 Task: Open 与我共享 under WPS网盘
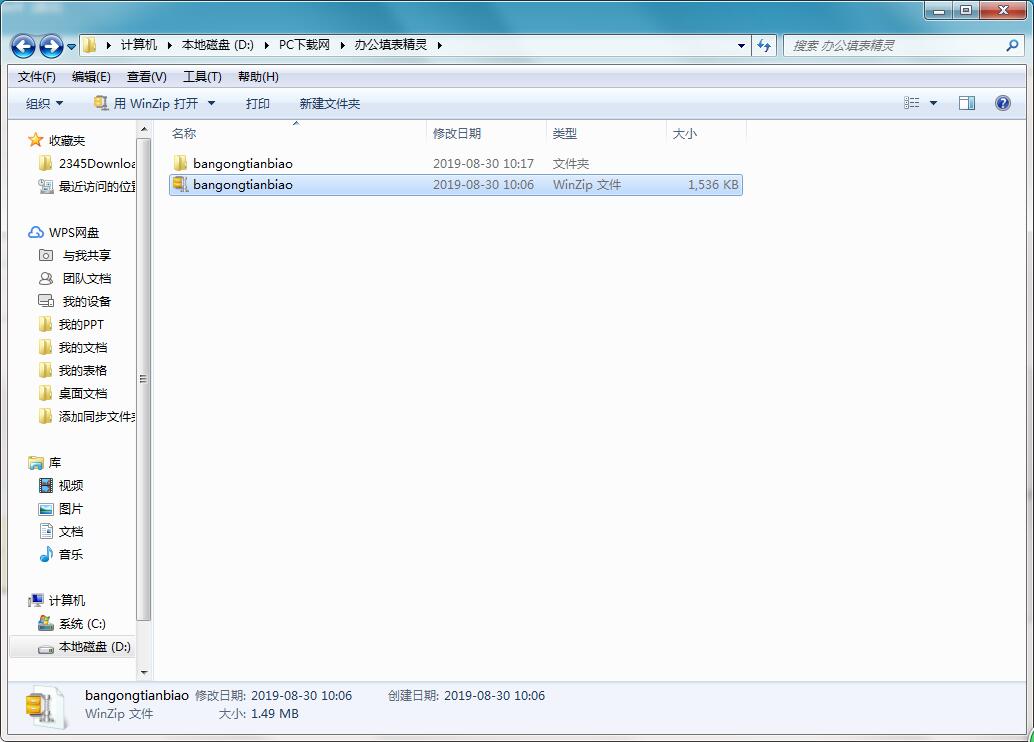click(75, 255)
